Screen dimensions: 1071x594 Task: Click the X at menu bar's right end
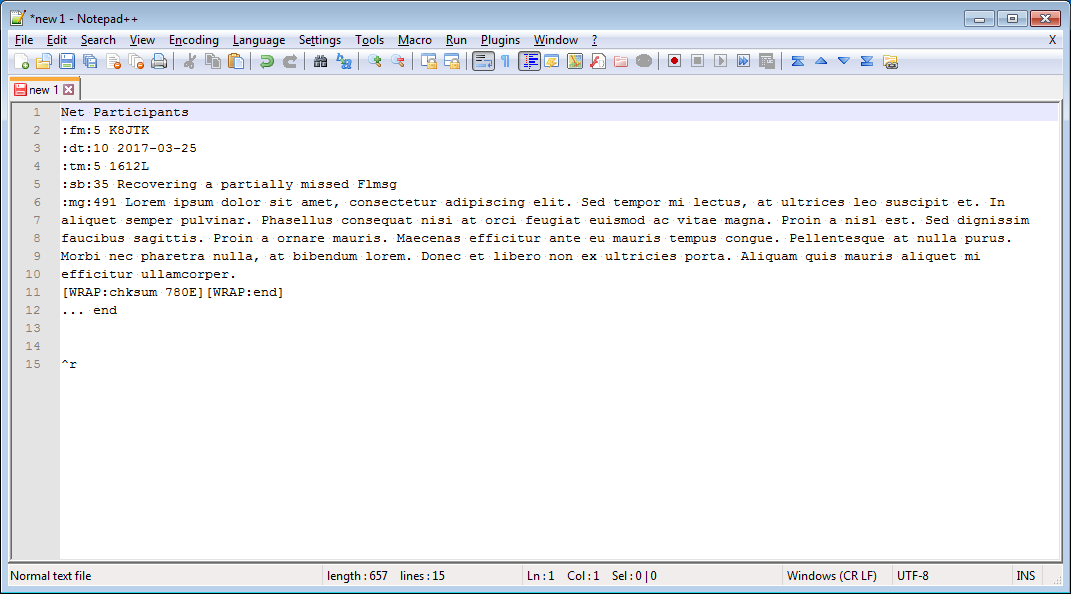(x=1052, y=40)
